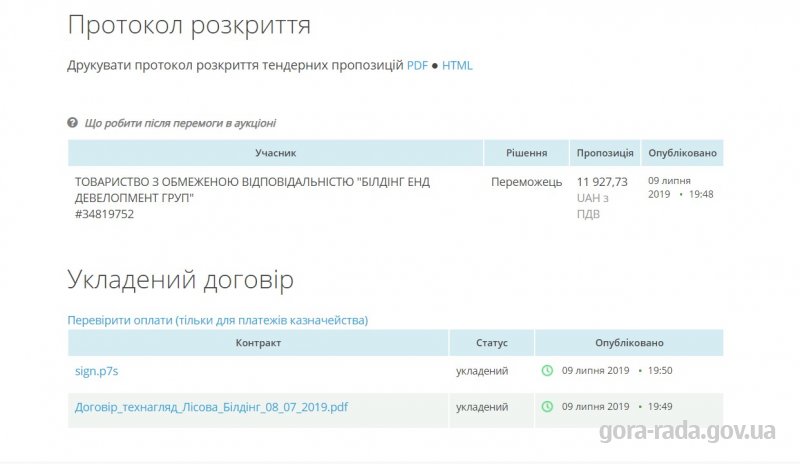Open the HTML protocol print link
Image resolution: width=800 pixels, height=464 pixels.
click(x=457, y=65)
